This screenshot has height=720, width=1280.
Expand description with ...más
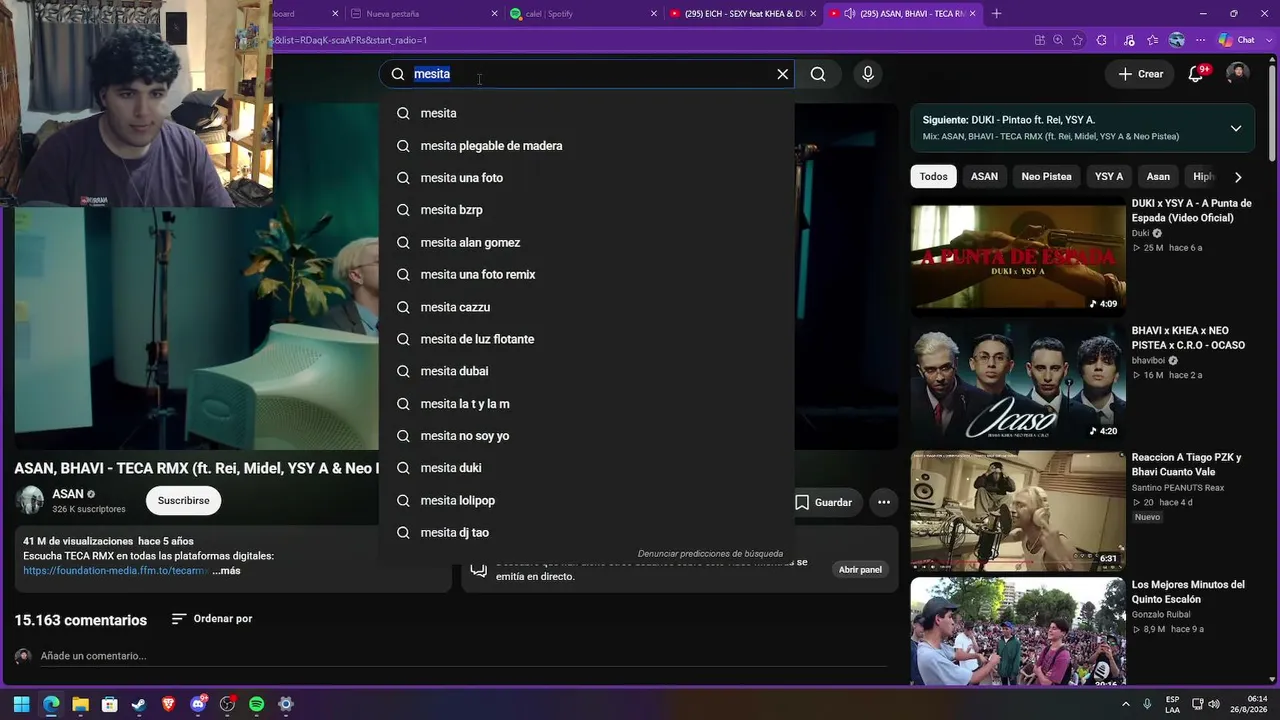[x=226, y=571]
